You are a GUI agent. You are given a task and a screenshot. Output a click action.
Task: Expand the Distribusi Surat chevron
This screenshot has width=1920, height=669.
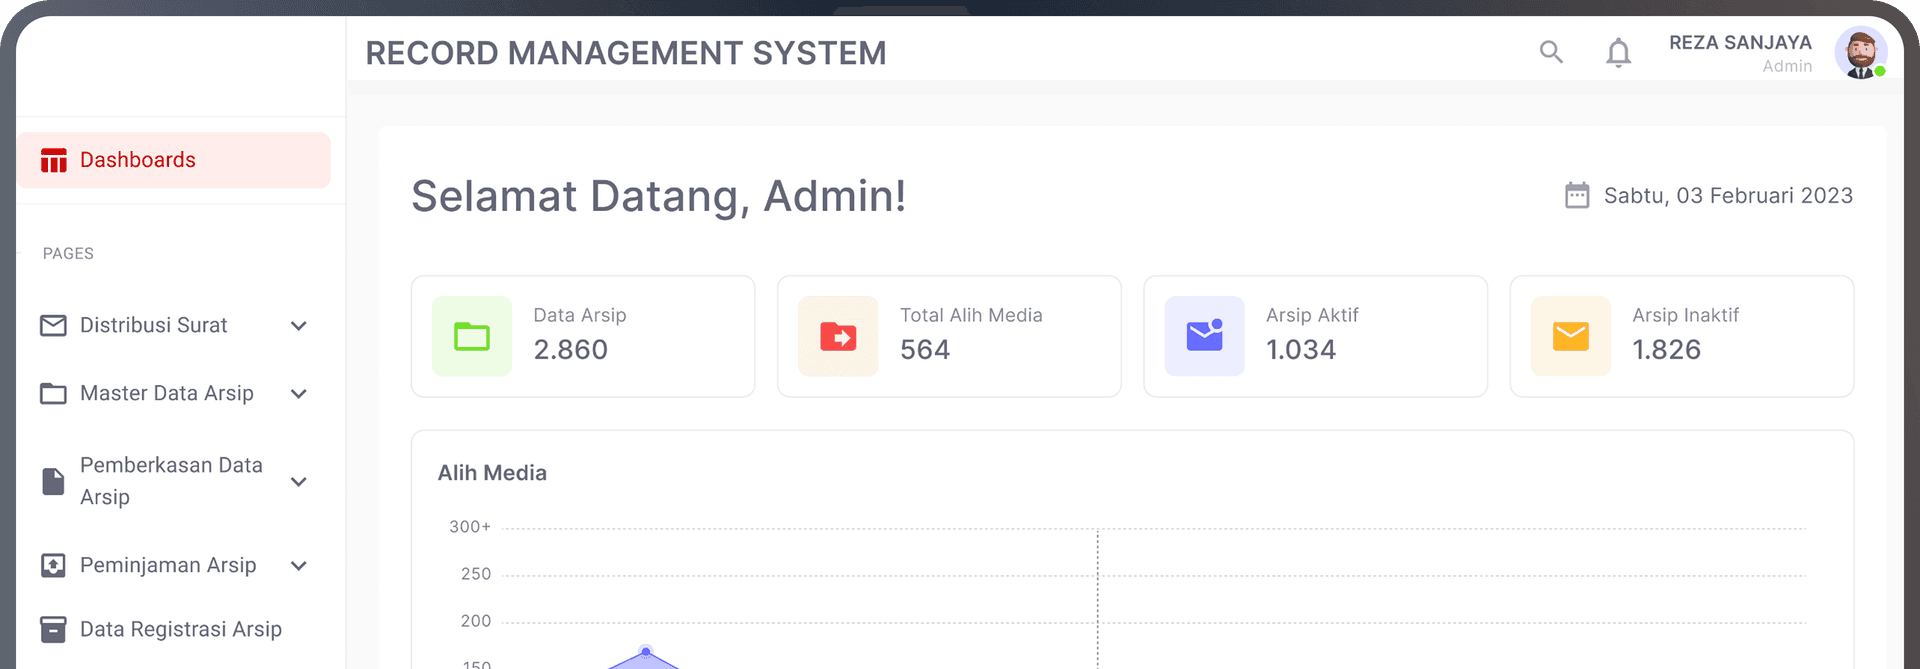click(x=298, y=326)
